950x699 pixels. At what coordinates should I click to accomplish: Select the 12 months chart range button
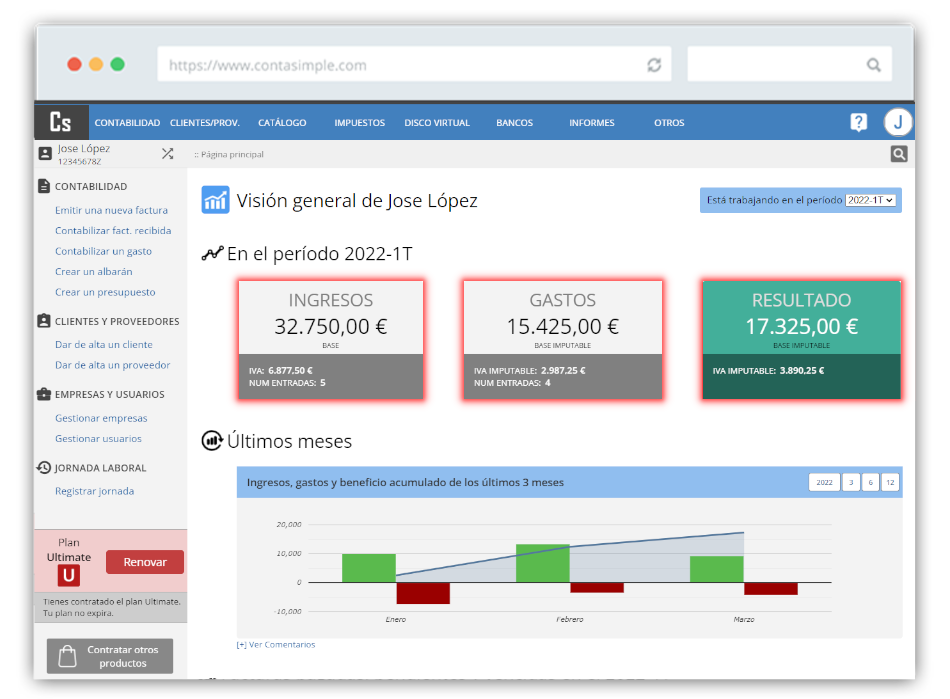pos(890,483)
